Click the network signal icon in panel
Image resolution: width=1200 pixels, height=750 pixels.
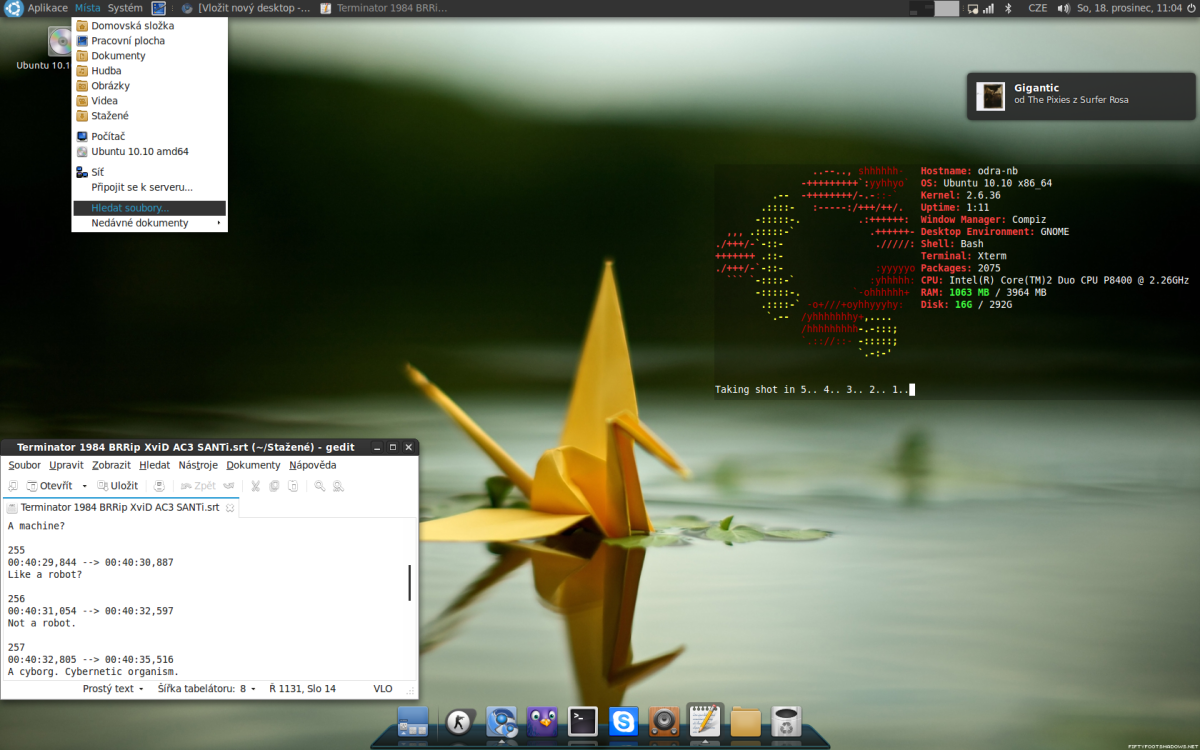tap(988, 8)
